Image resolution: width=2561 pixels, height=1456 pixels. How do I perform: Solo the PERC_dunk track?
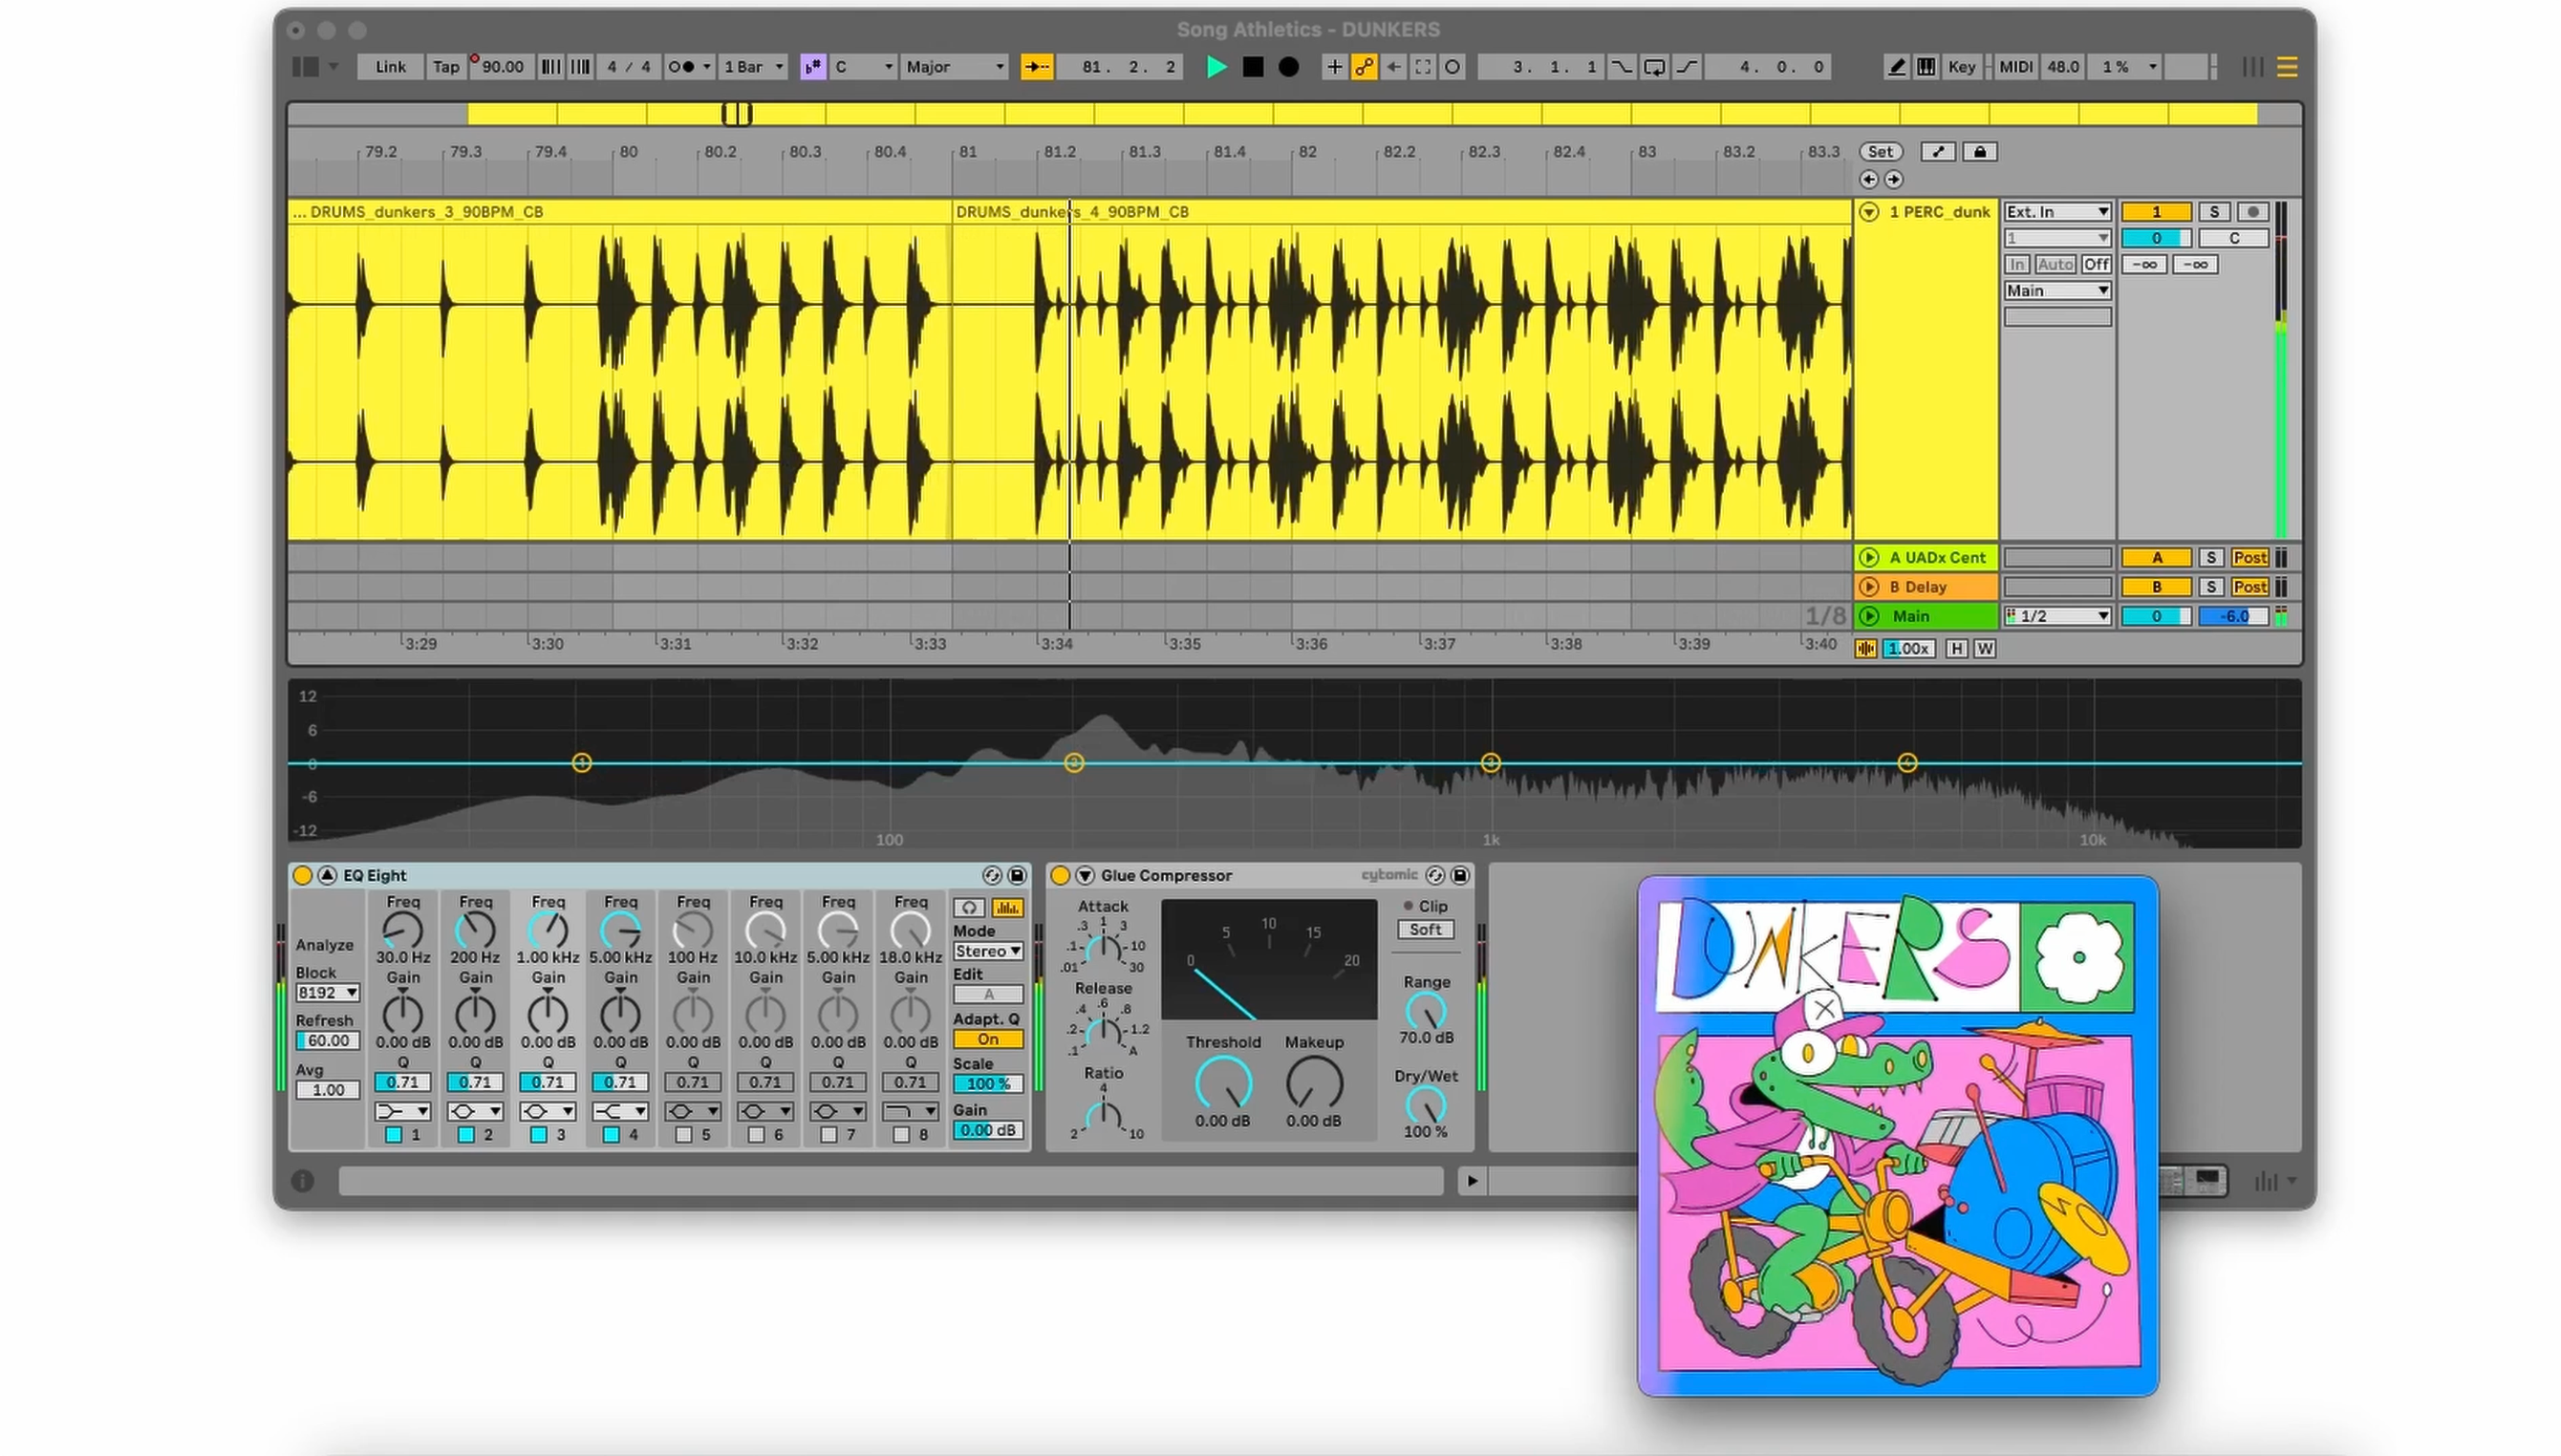tap(2214, 212)
